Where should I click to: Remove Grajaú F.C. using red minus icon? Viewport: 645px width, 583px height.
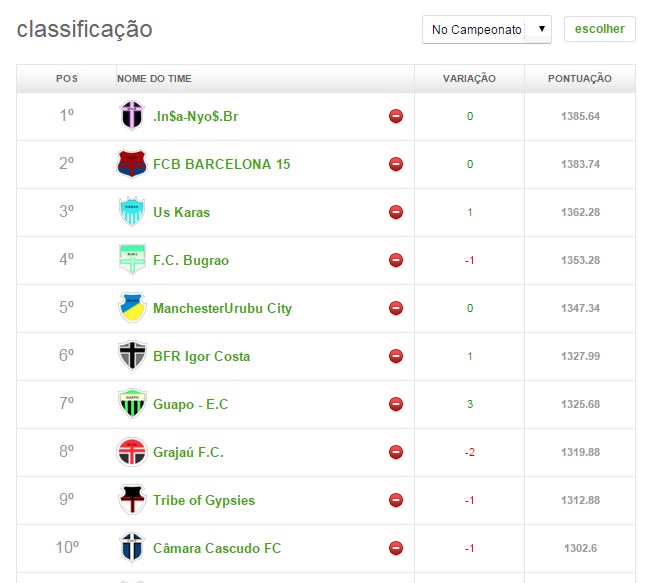pyautogui.click(x=396, y=452)
